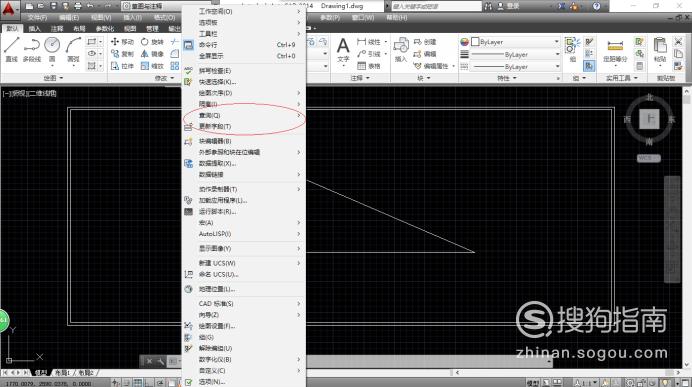Choose the Copy (复制) tool
Viewport: 692px width, 387px height.
122,54
